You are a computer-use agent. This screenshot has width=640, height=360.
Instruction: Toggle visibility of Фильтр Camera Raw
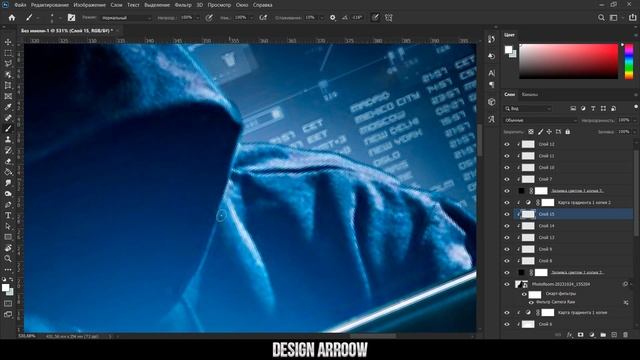pos(531,302)
